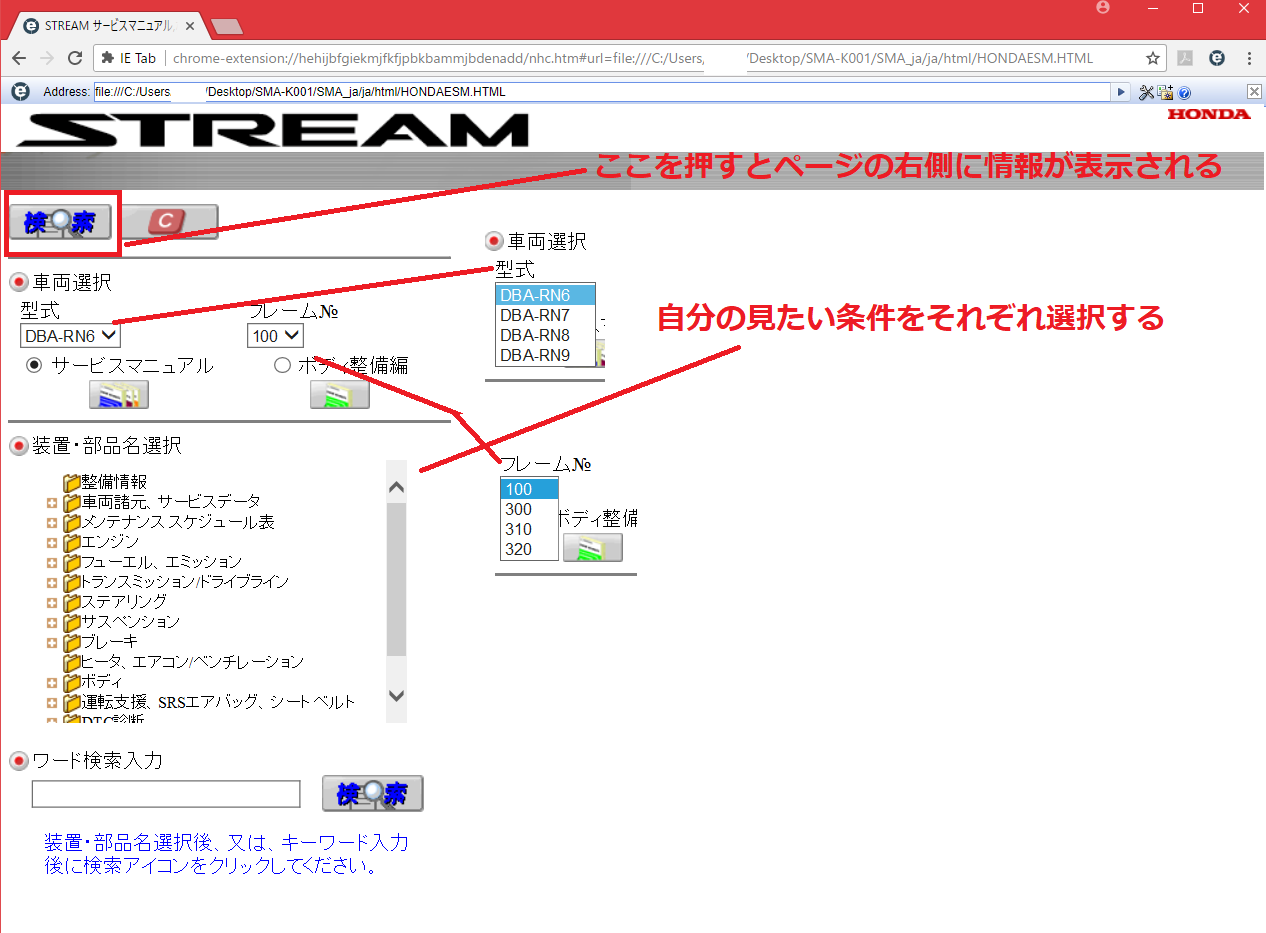Click the tree scrollbar up arrow
This screenshot has width=1266, height=933.
click(x=396, y=487)
